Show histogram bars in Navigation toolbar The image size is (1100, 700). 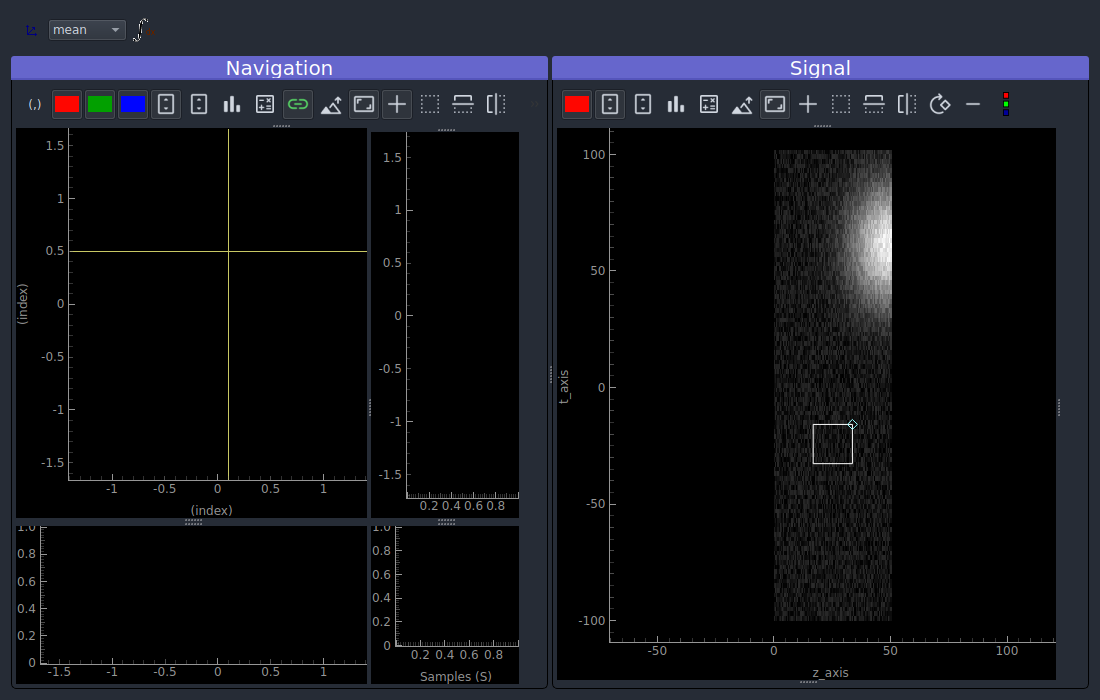click(232, 105)
